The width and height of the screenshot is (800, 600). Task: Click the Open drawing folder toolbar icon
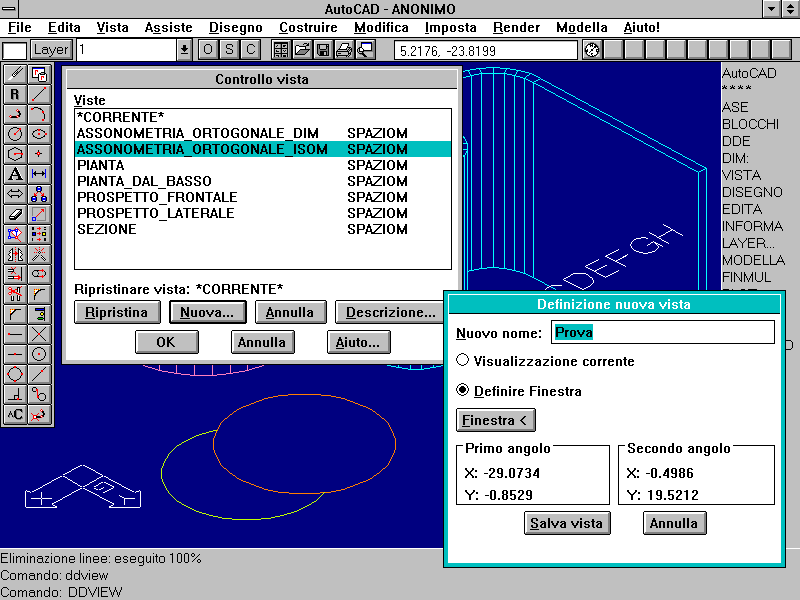(302, 50)
